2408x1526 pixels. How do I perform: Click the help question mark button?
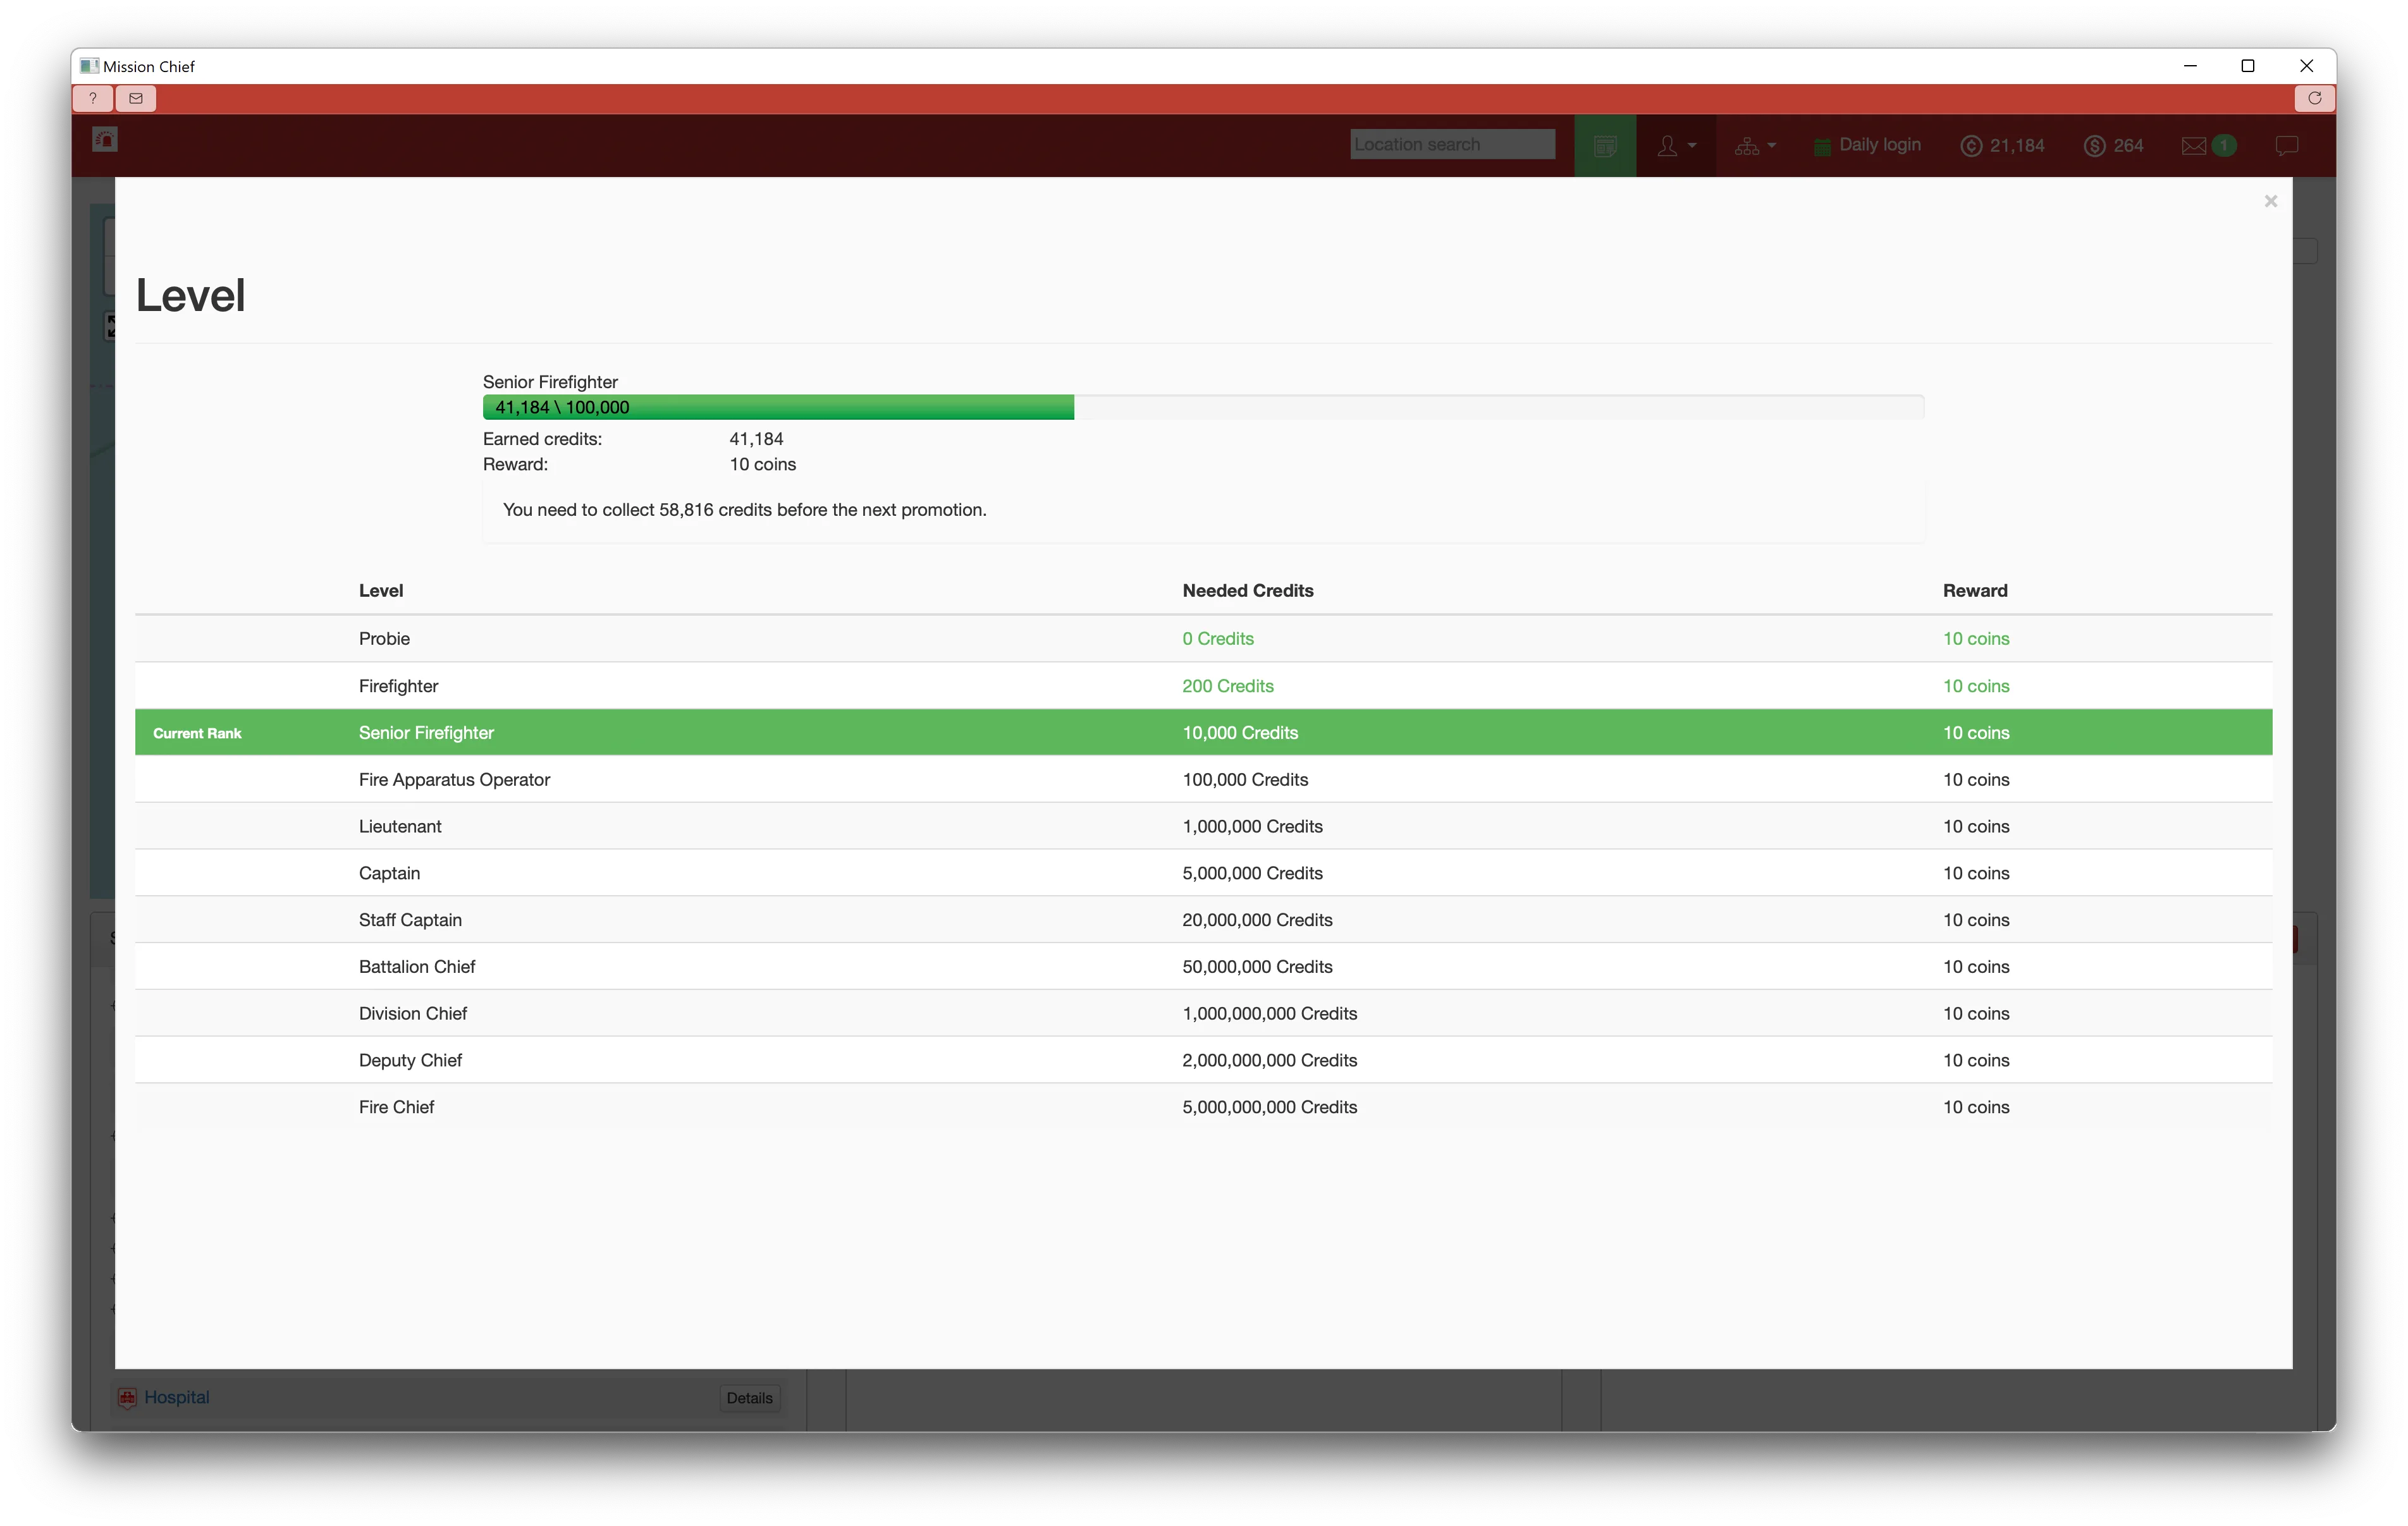pyautogui.click(x=93, y=98)
